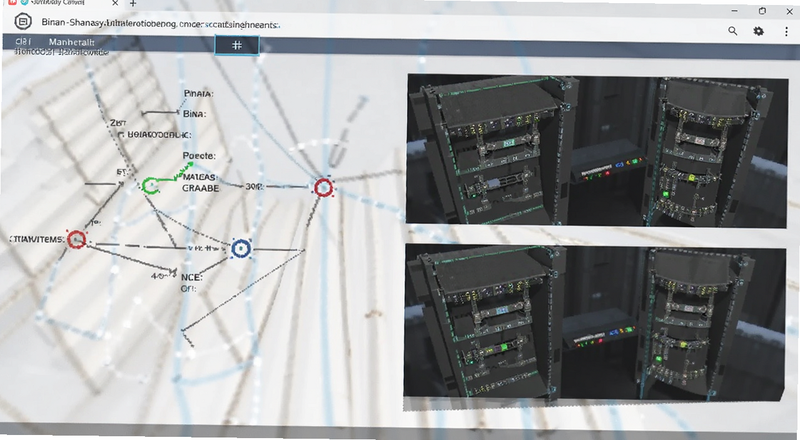Open the settings gear icon
The height and width of the screenshot is (440, 800).
[x=759, y=31]
